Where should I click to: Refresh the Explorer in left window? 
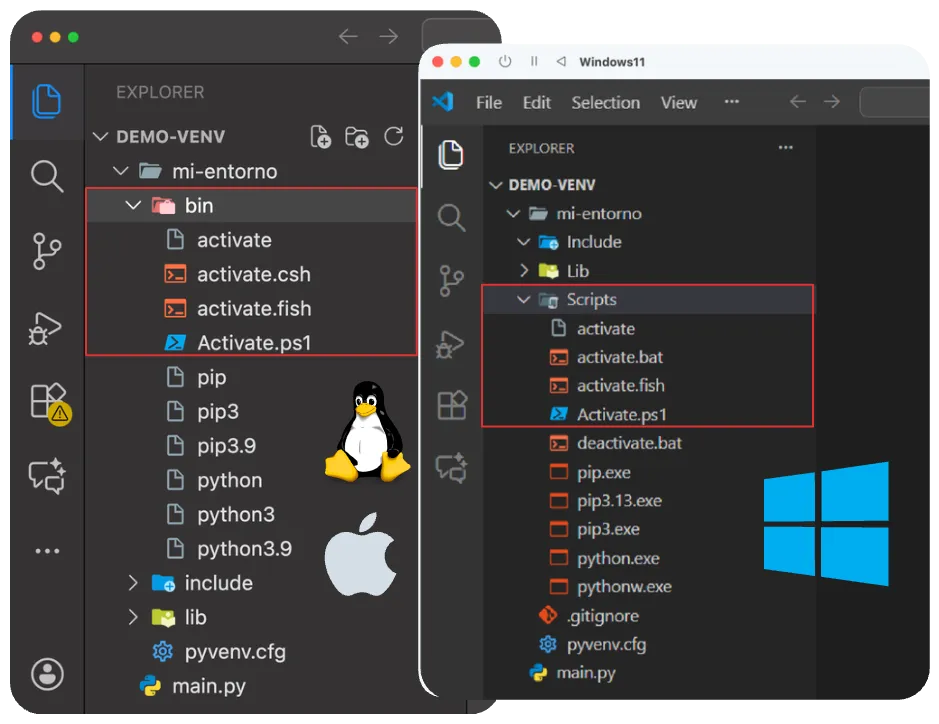click(393, 137)
